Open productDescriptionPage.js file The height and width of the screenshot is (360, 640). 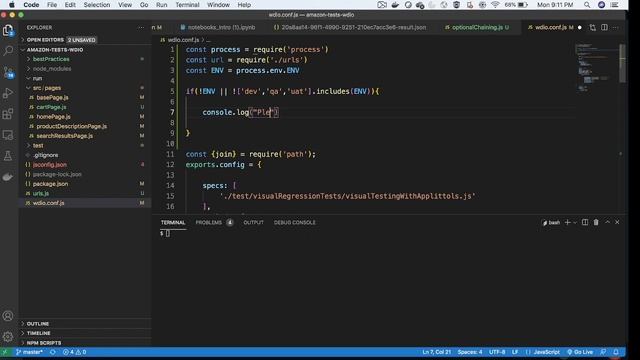pos(71,126)
